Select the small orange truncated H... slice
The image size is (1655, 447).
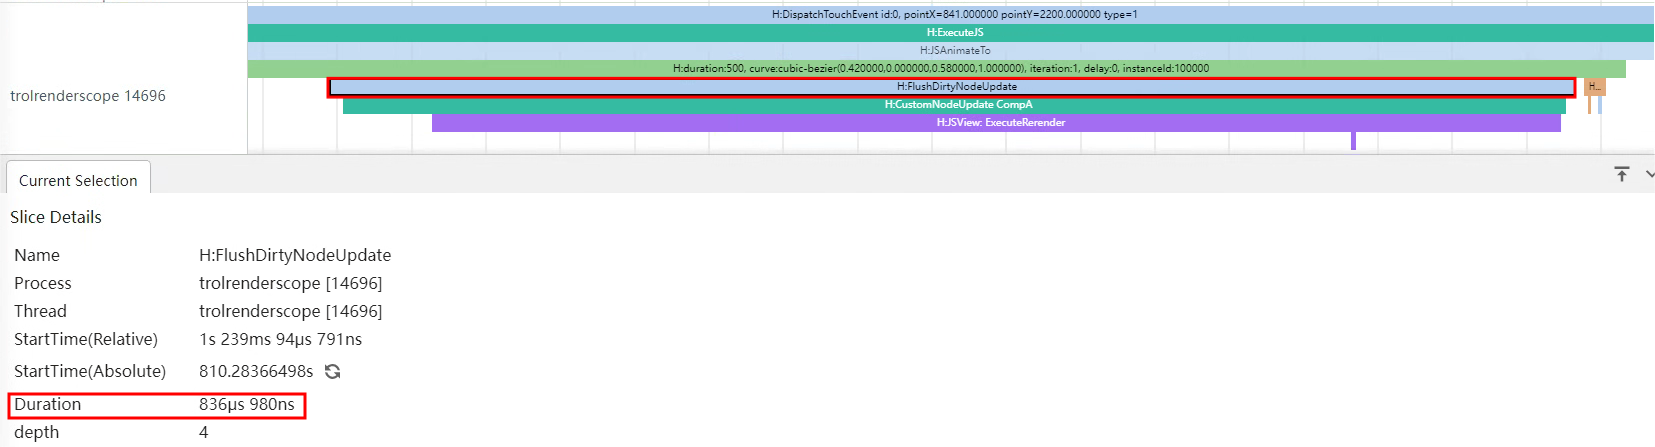click(x=1594, y=87)
